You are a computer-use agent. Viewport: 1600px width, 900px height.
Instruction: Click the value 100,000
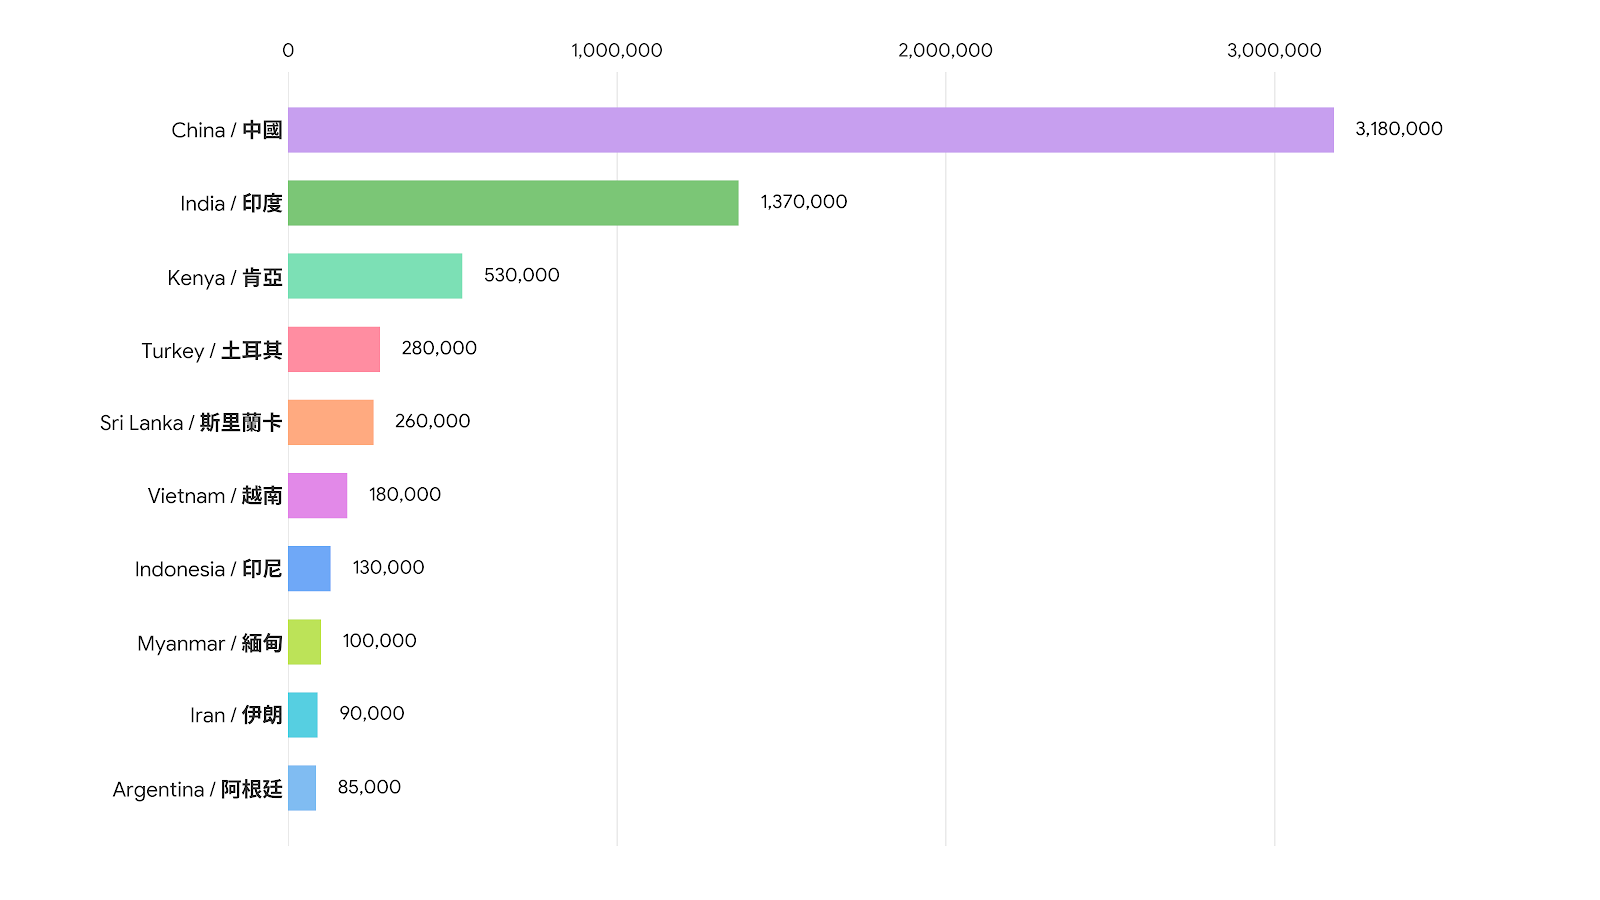(380, 640)
